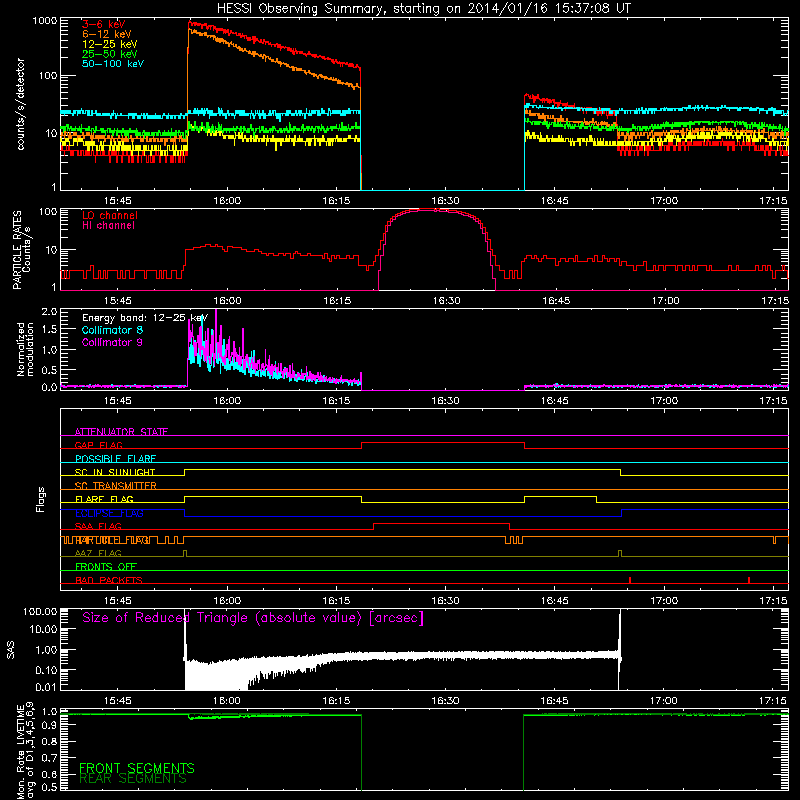Select the Collimator 9 legend label
The height and width of the screenshot is (800, 800).
[x=112, y=342]
